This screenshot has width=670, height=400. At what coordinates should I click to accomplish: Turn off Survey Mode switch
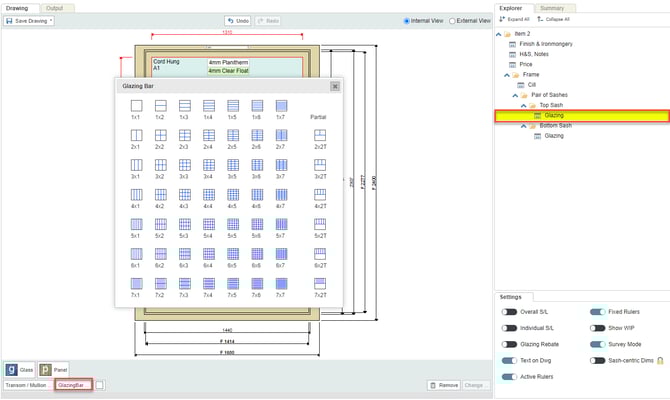[x=597, y=343]
